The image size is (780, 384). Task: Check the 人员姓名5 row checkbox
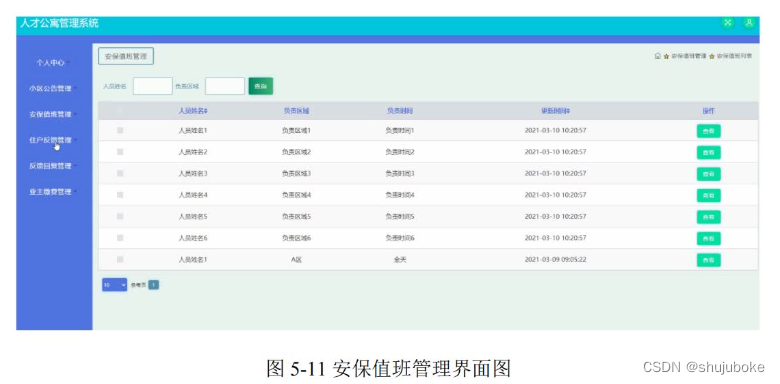click(x=120, y=216)
